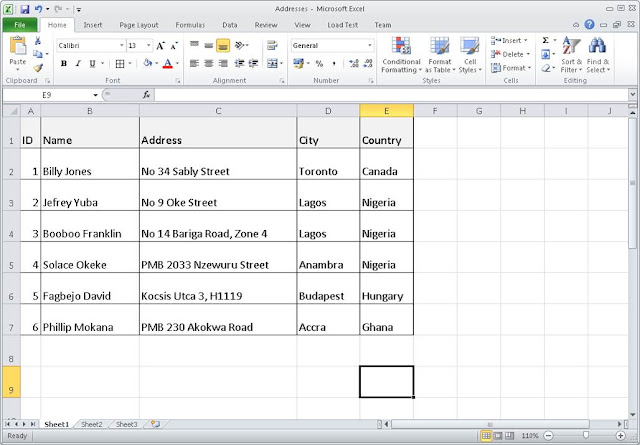The width and height of the screenshot is (640, 445).
Task: Decrease font size with Shrink Font icon
Action: point(174,45)
